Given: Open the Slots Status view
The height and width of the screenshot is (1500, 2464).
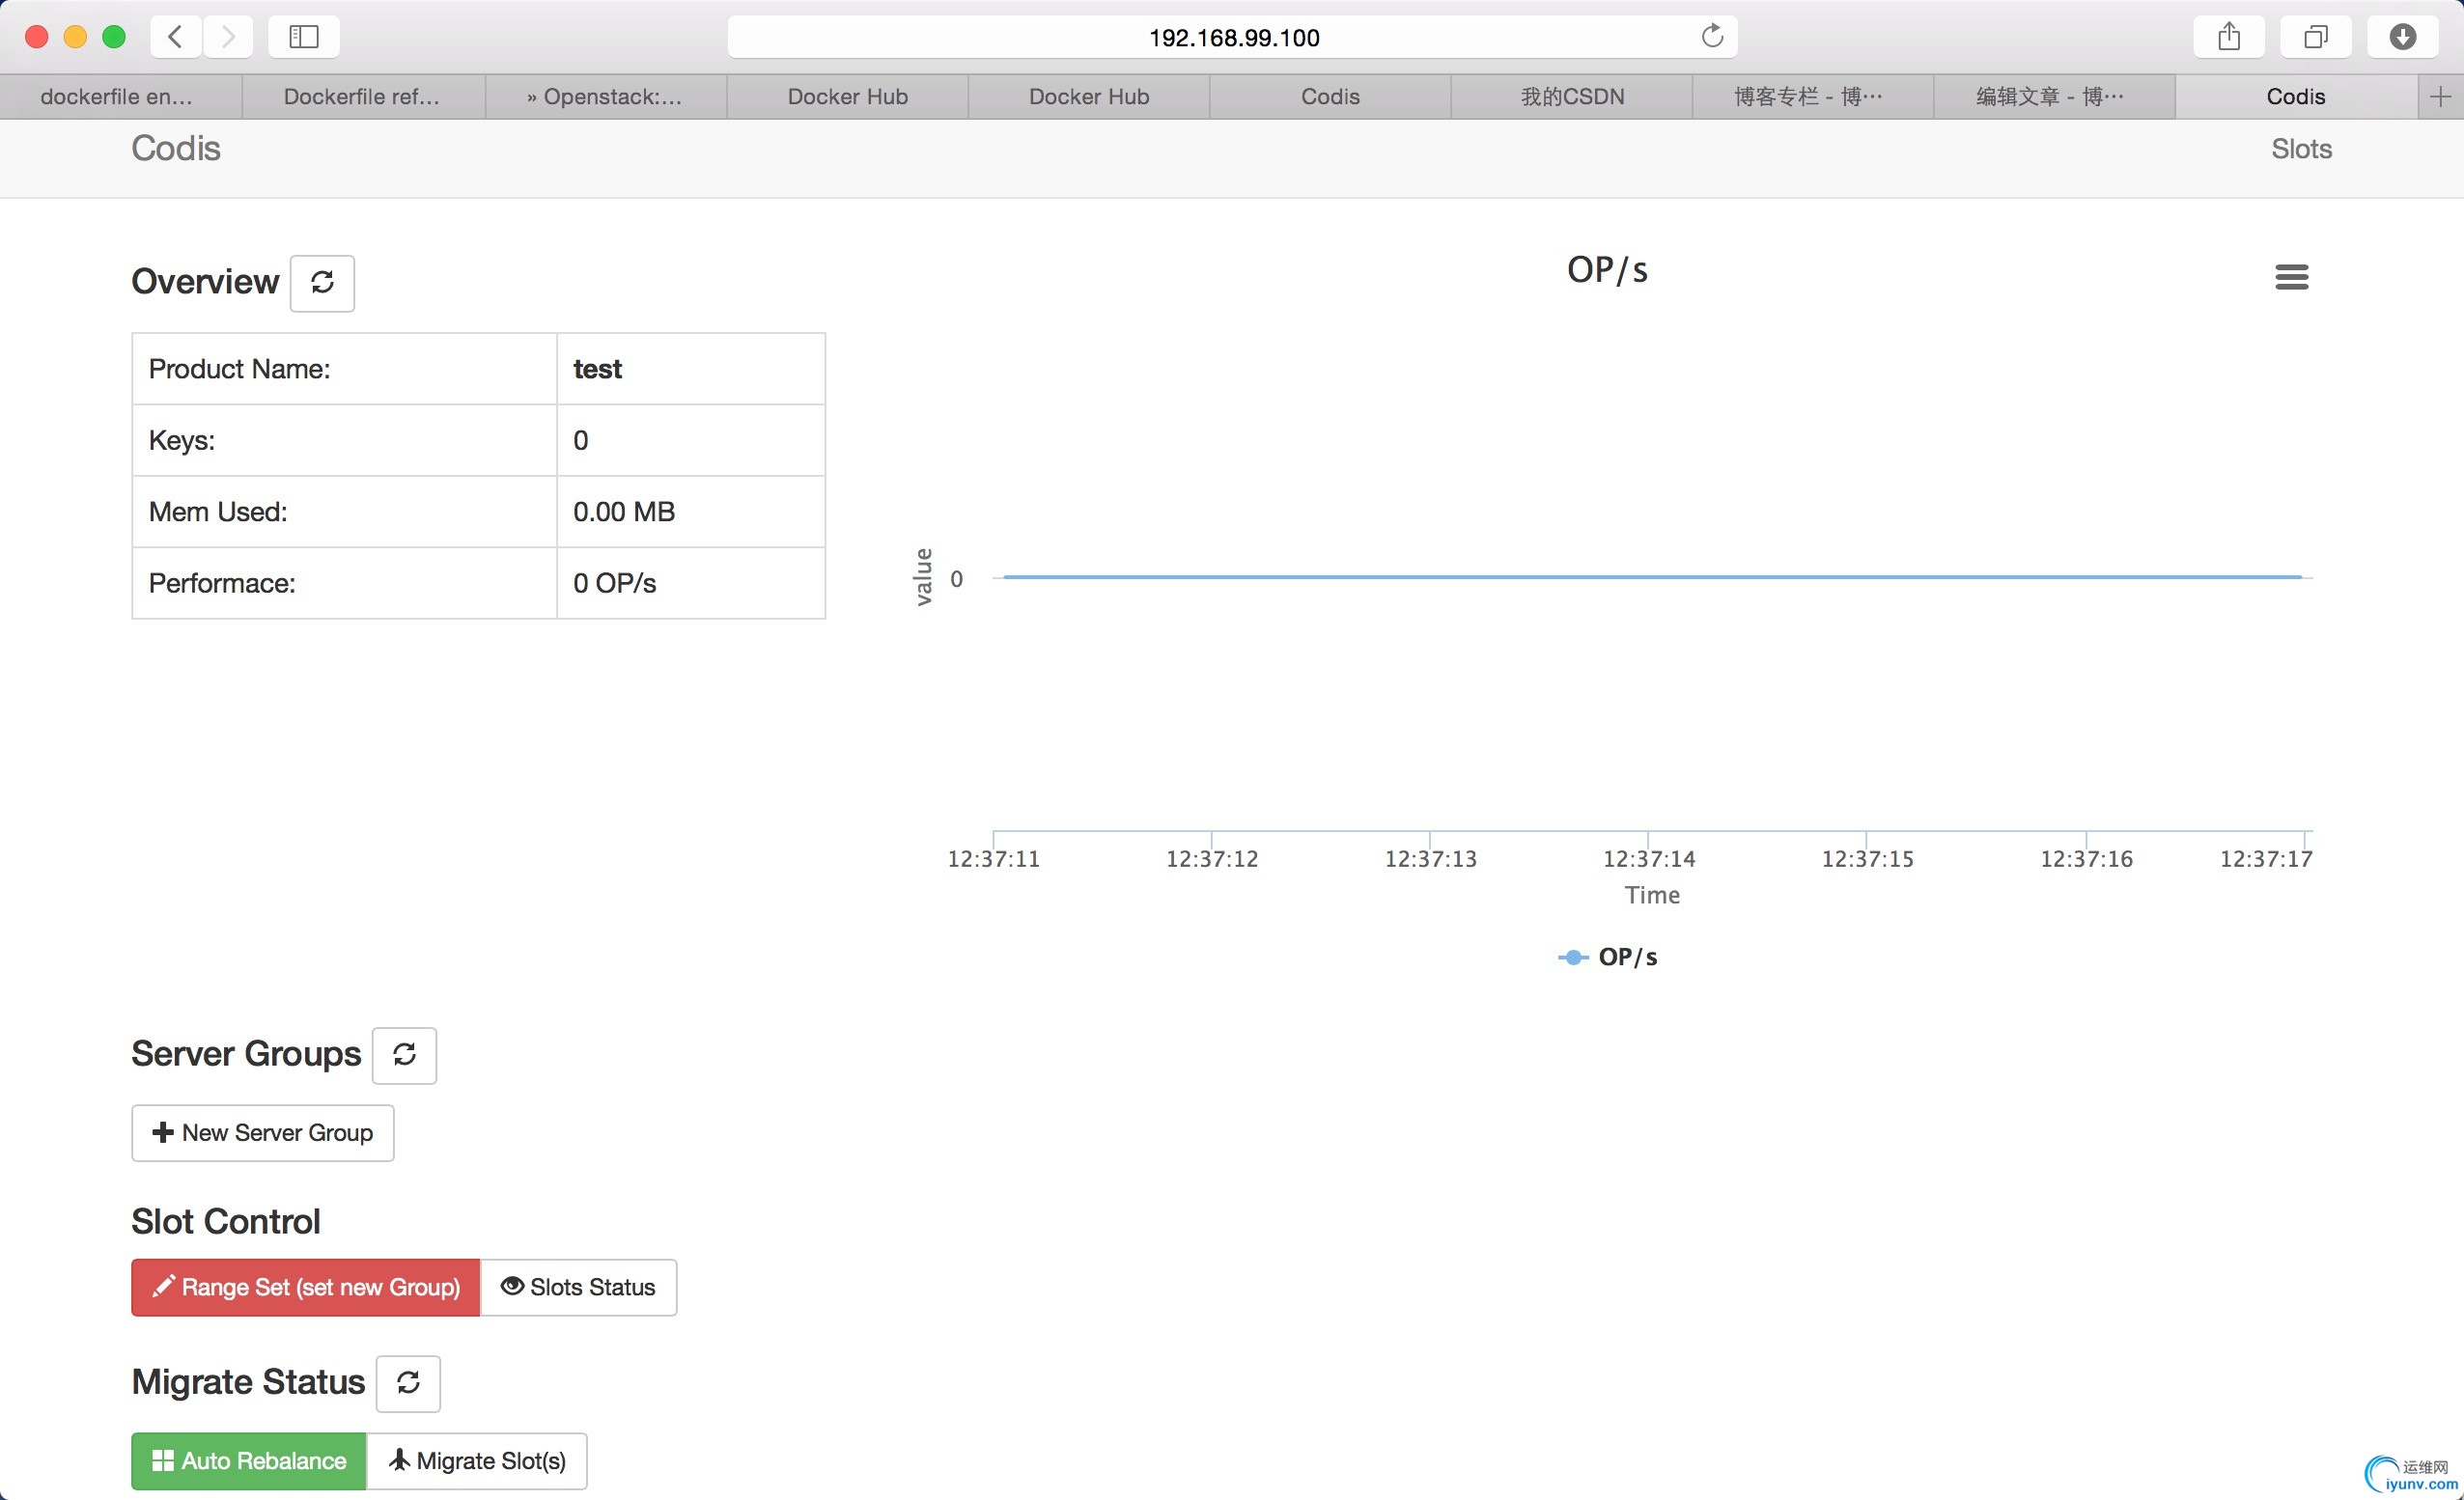Looking at the screenshot, I should point(578,1287).
